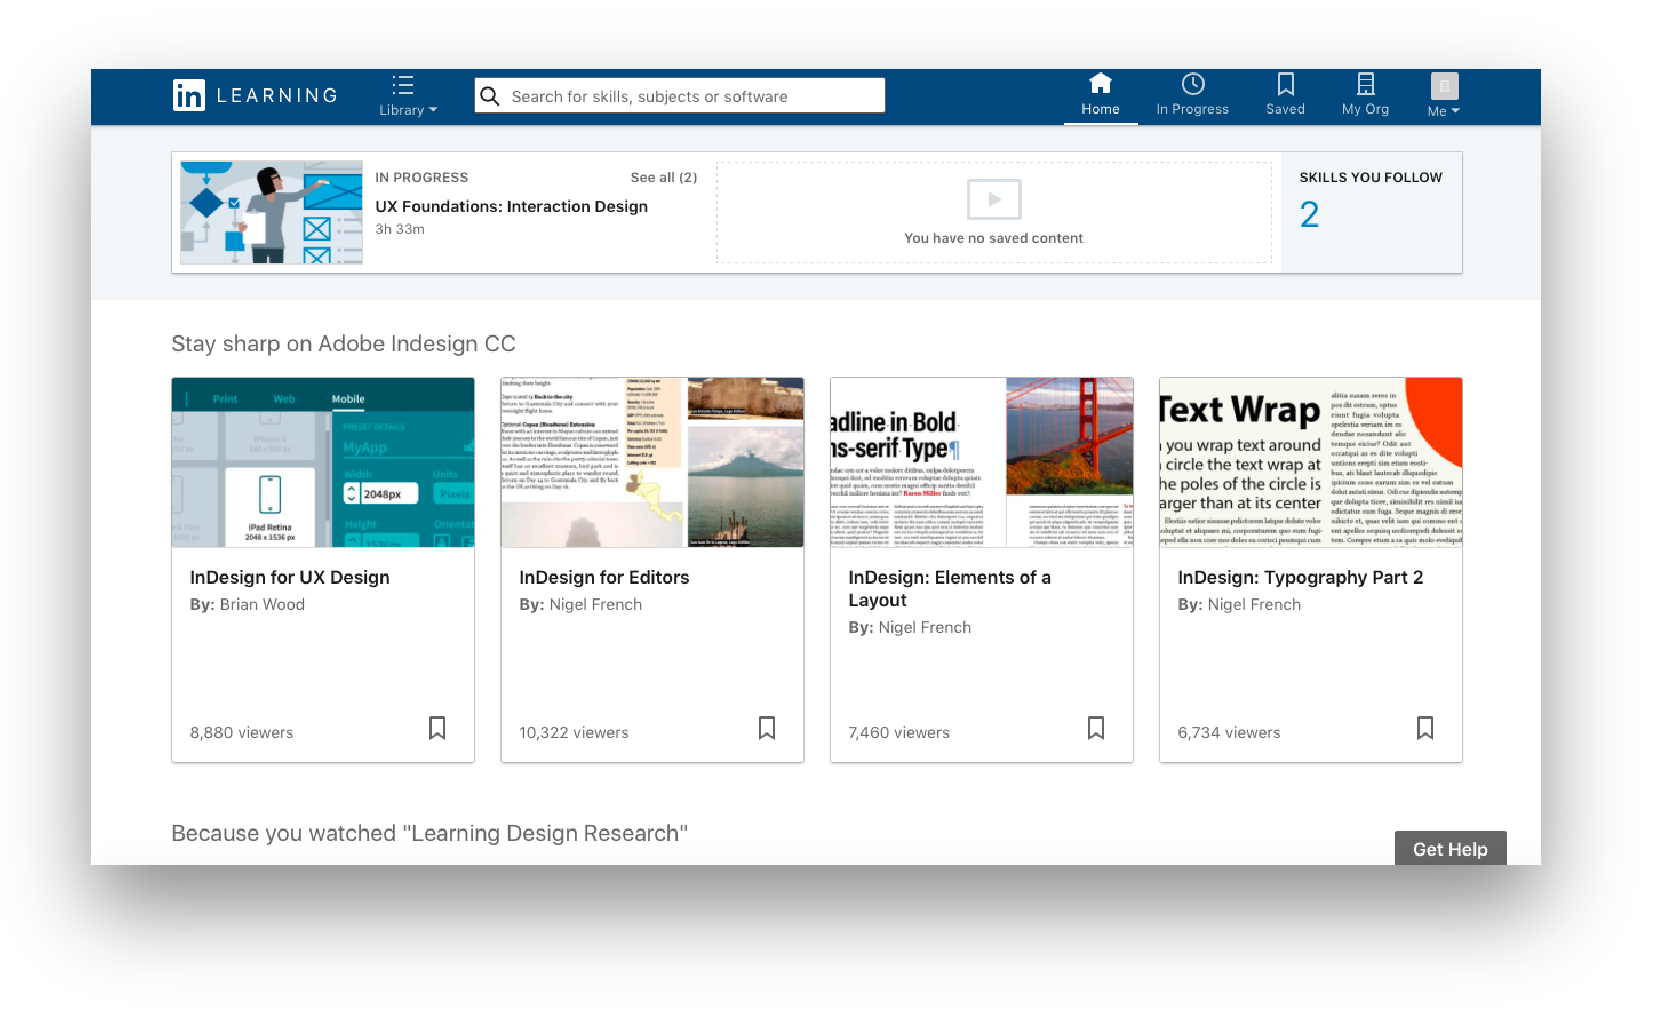The image size is (1658, 1023).
Task: Click the SKILLS YOU FOLLOW label
Action: pos(1371,177)
